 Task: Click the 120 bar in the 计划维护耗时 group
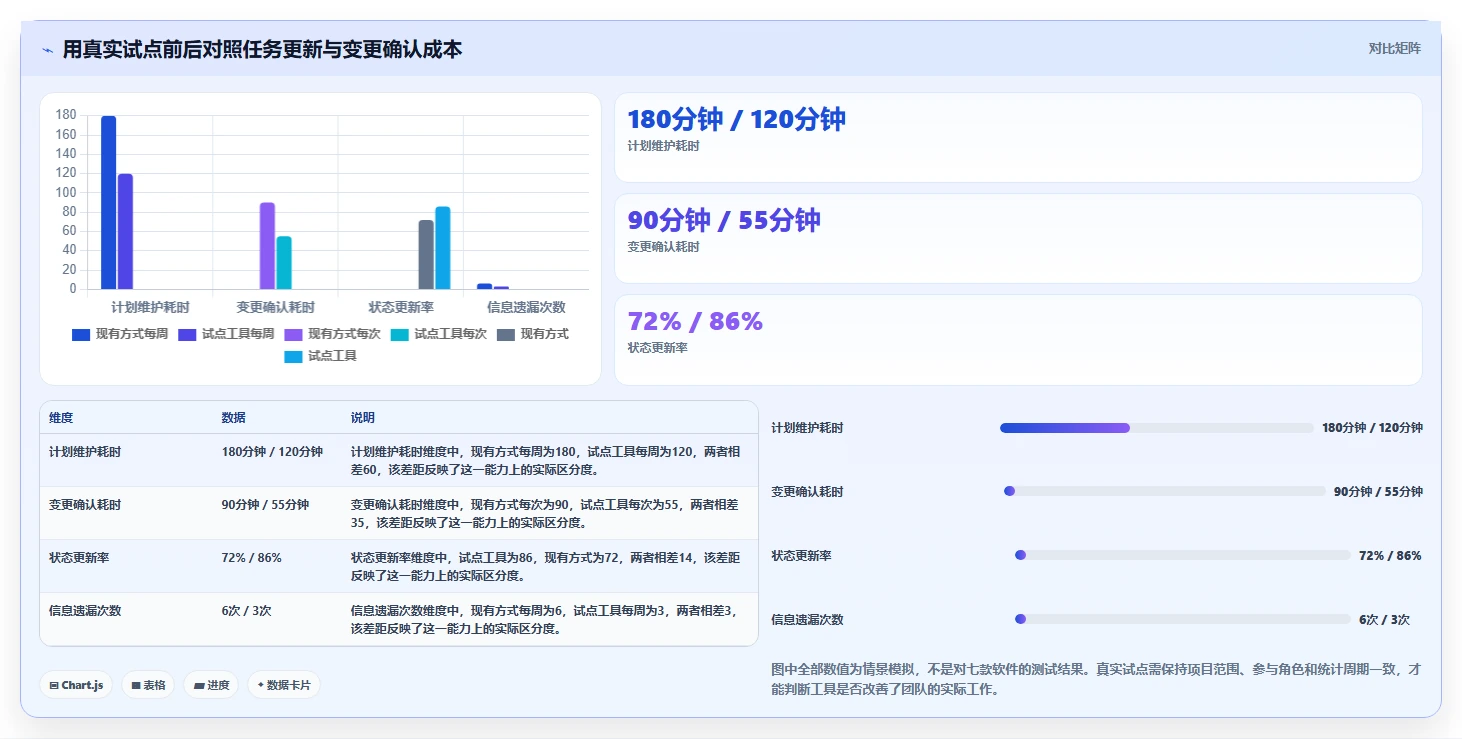click(125, 231)
